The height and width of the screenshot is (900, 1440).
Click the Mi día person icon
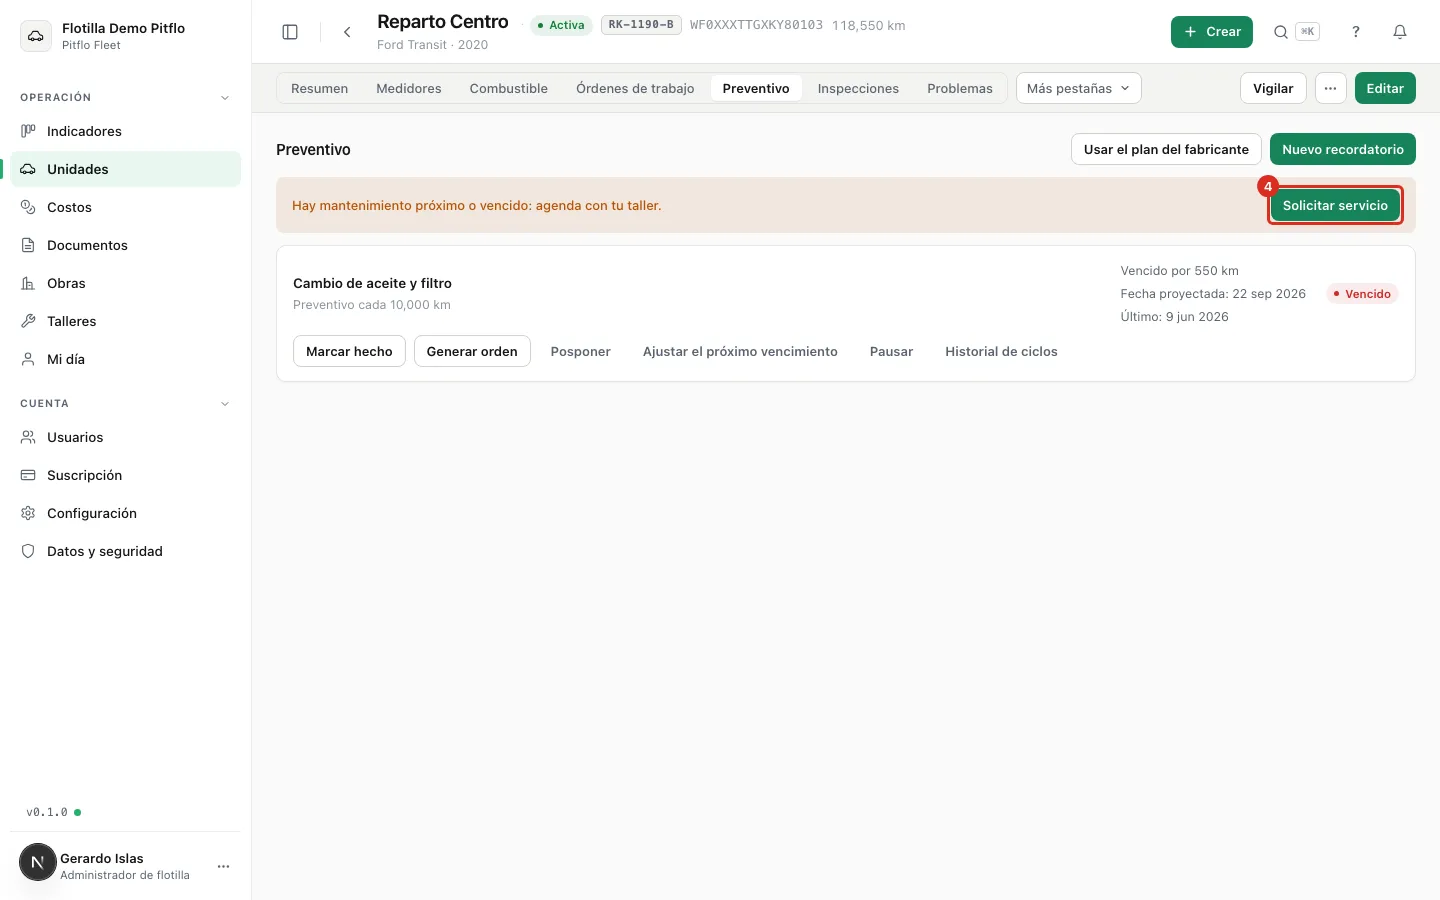coord(28,359)
